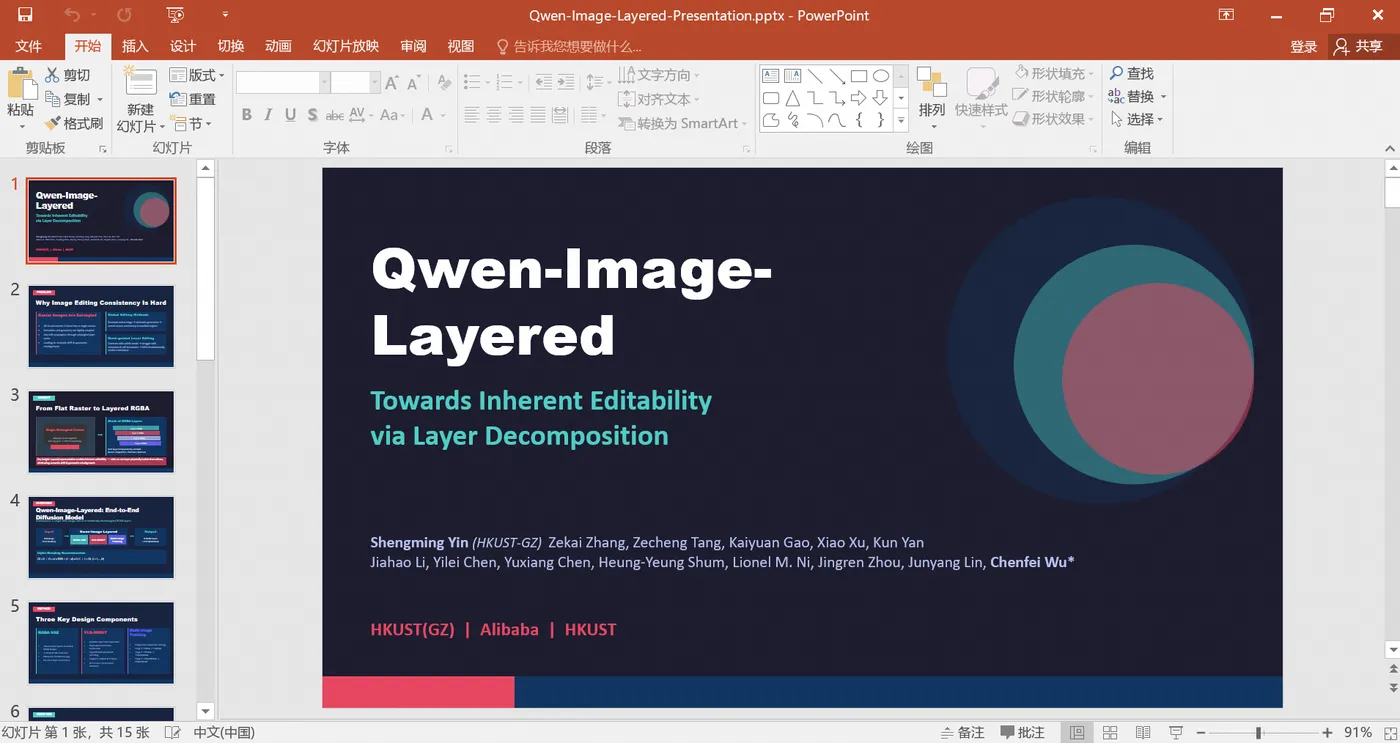Select the Rectangle shape in gallery
Image resolution: width=1400 pixels, height=743 pixels.
(859, 75)
